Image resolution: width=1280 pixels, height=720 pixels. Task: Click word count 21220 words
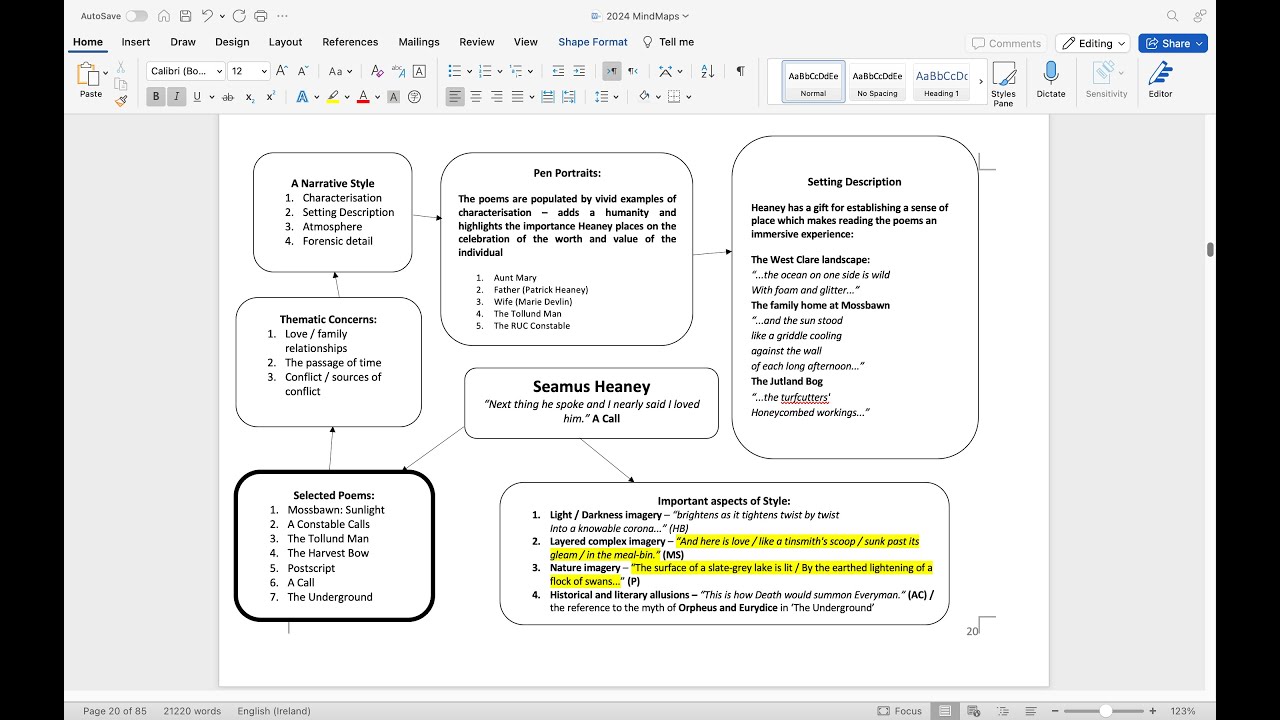(193, 711)
